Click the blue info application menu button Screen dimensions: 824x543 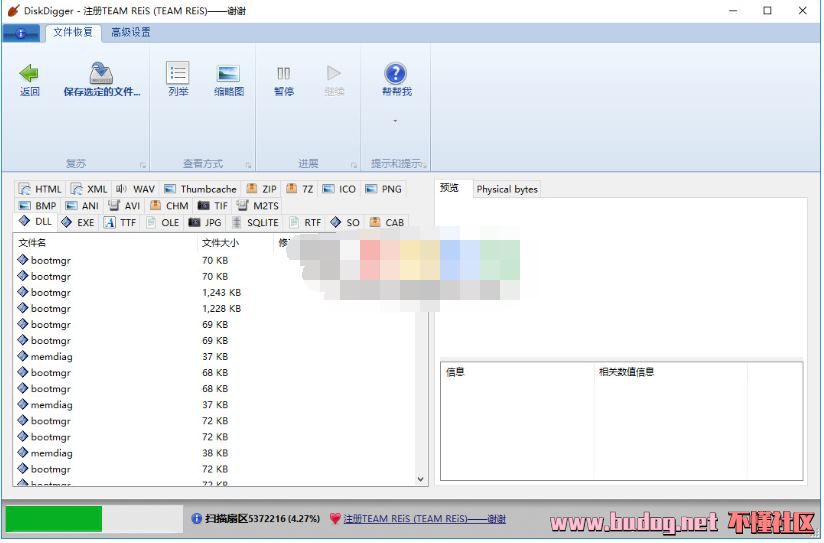point(21,32)
